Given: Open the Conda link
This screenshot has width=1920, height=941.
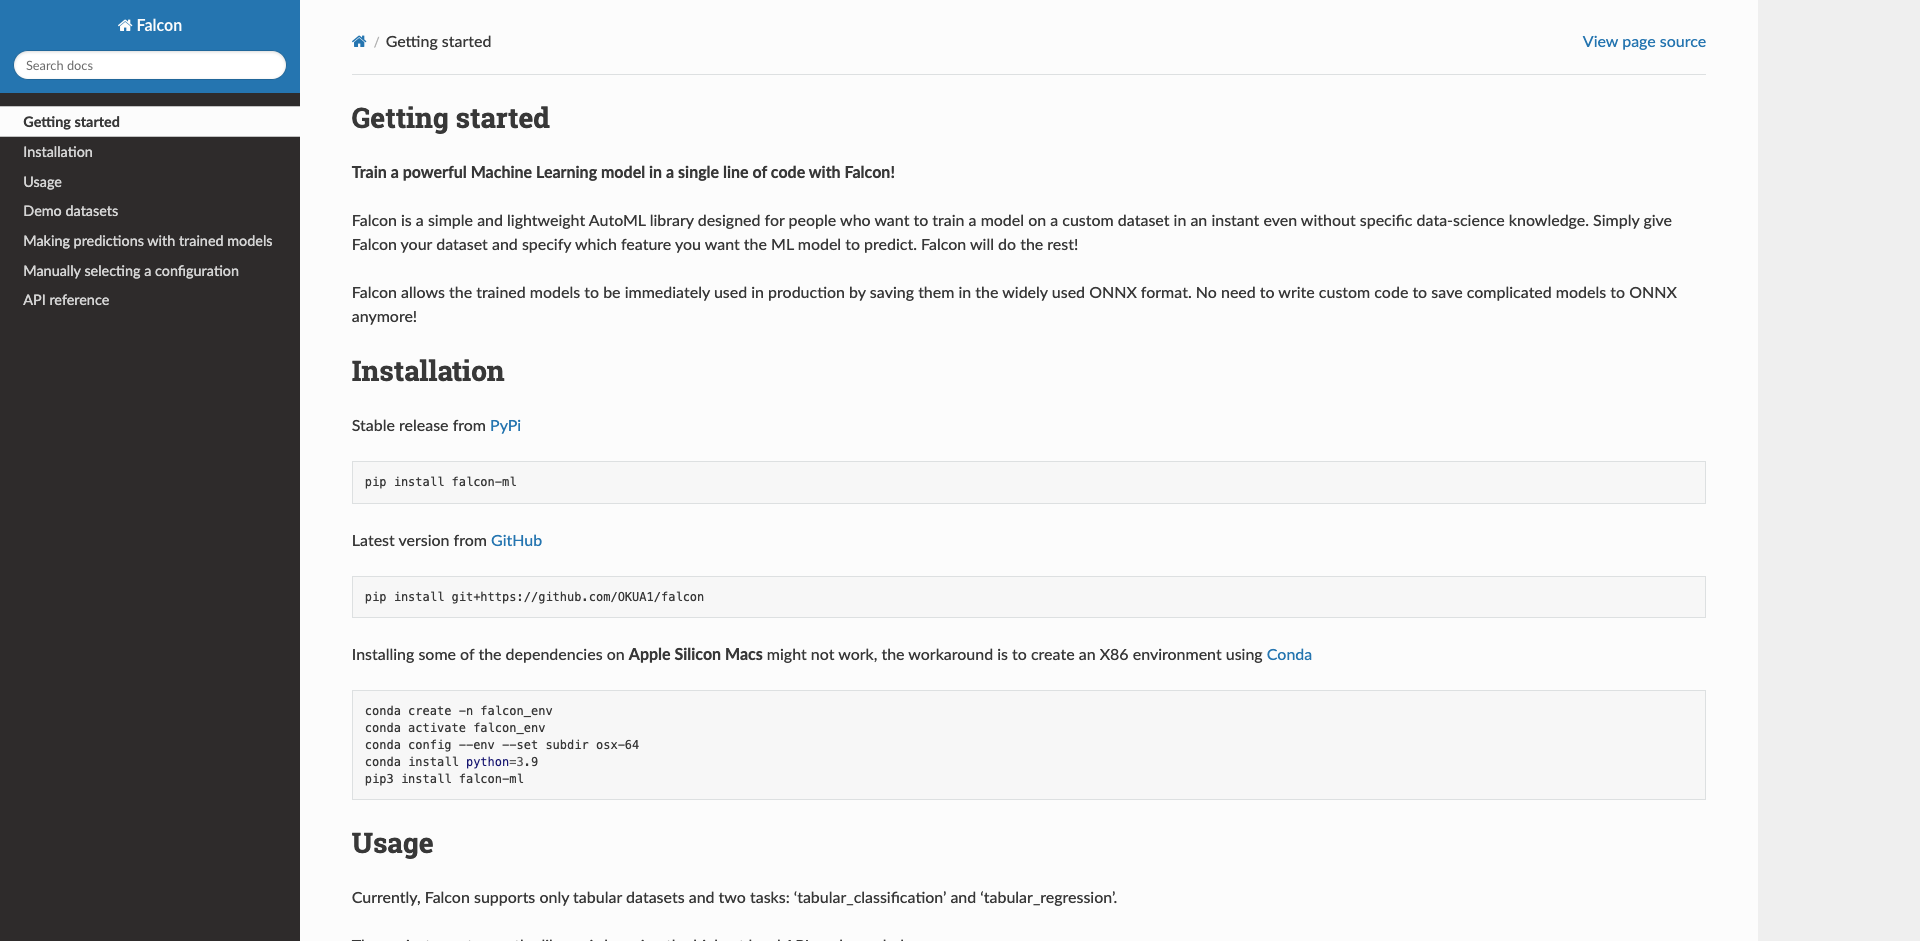Looking at the screenshot, I should (x=1289, y=655).
